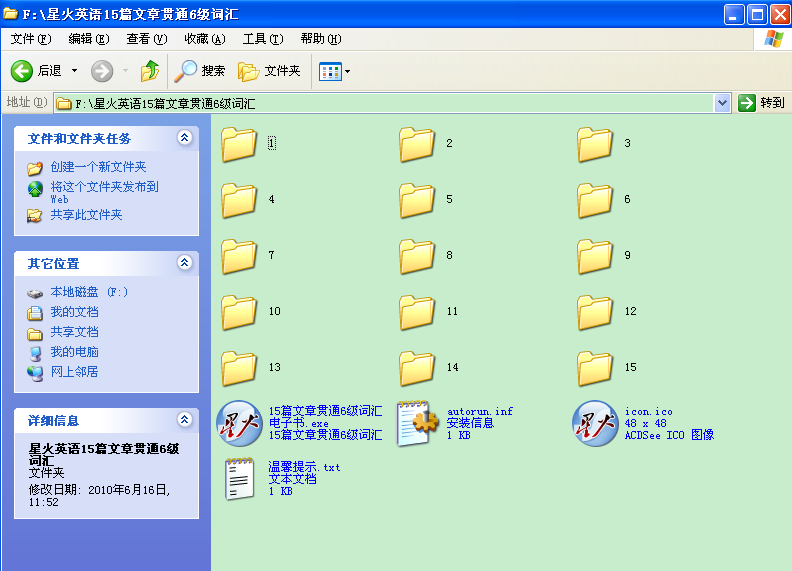Select folder icon named 6
Screen dimensions: 792x571
click(x=595, y=200)
